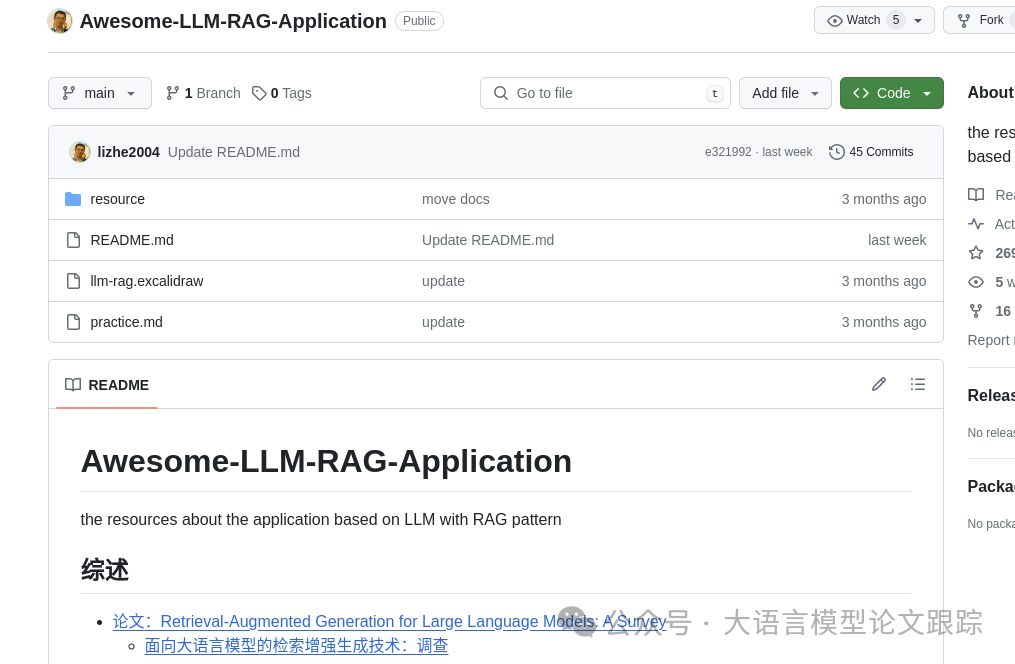Screen dimensions: 1015x664
Task: Toggle Watch on this repository
Action: 853,20
